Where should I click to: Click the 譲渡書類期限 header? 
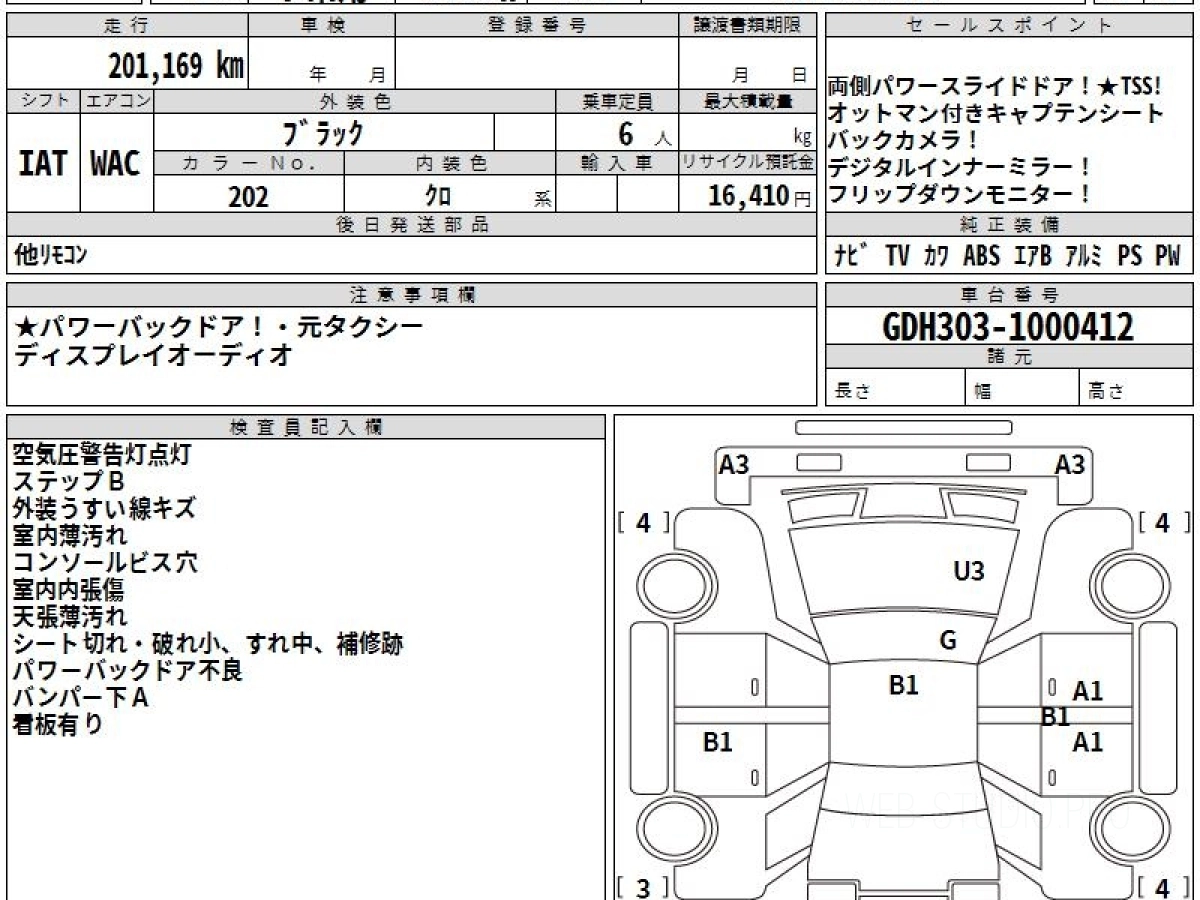pyautogui.click(x=748, y=26)
